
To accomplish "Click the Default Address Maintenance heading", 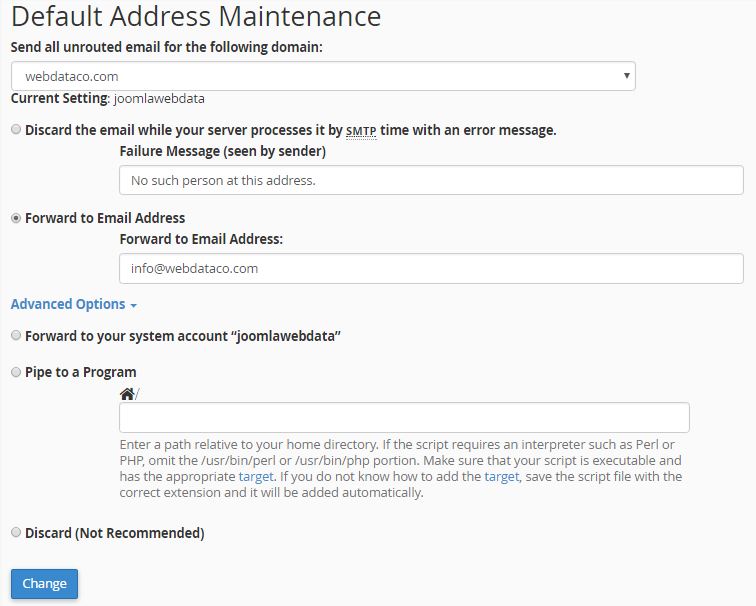I will [x=196, y=16].
